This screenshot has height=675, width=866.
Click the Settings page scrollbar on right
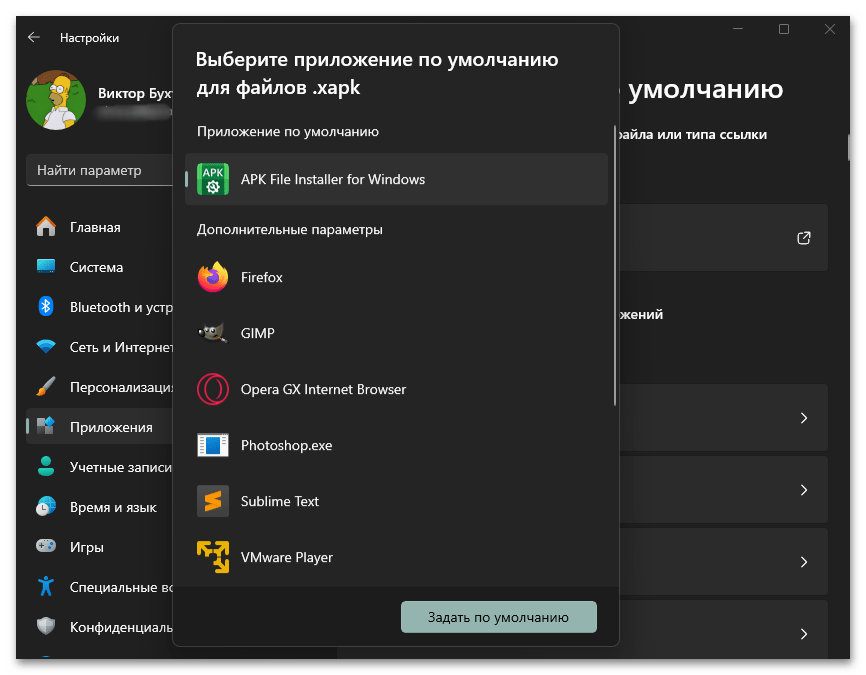(x=848, y=146)
